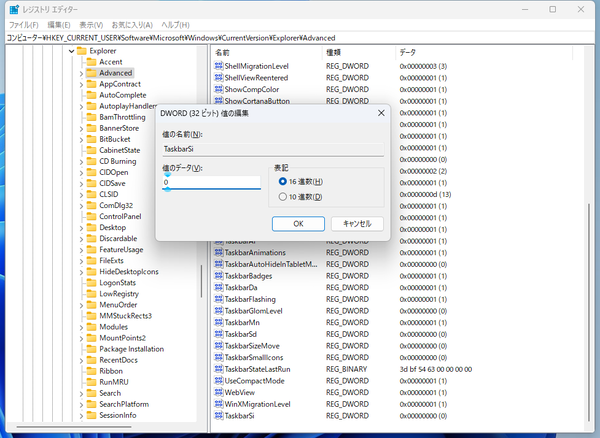Image resolution: width=600 pixels, height=438 pixels.
Task: Click the LogonStats folder icon
Action: [x=91, y=283]
